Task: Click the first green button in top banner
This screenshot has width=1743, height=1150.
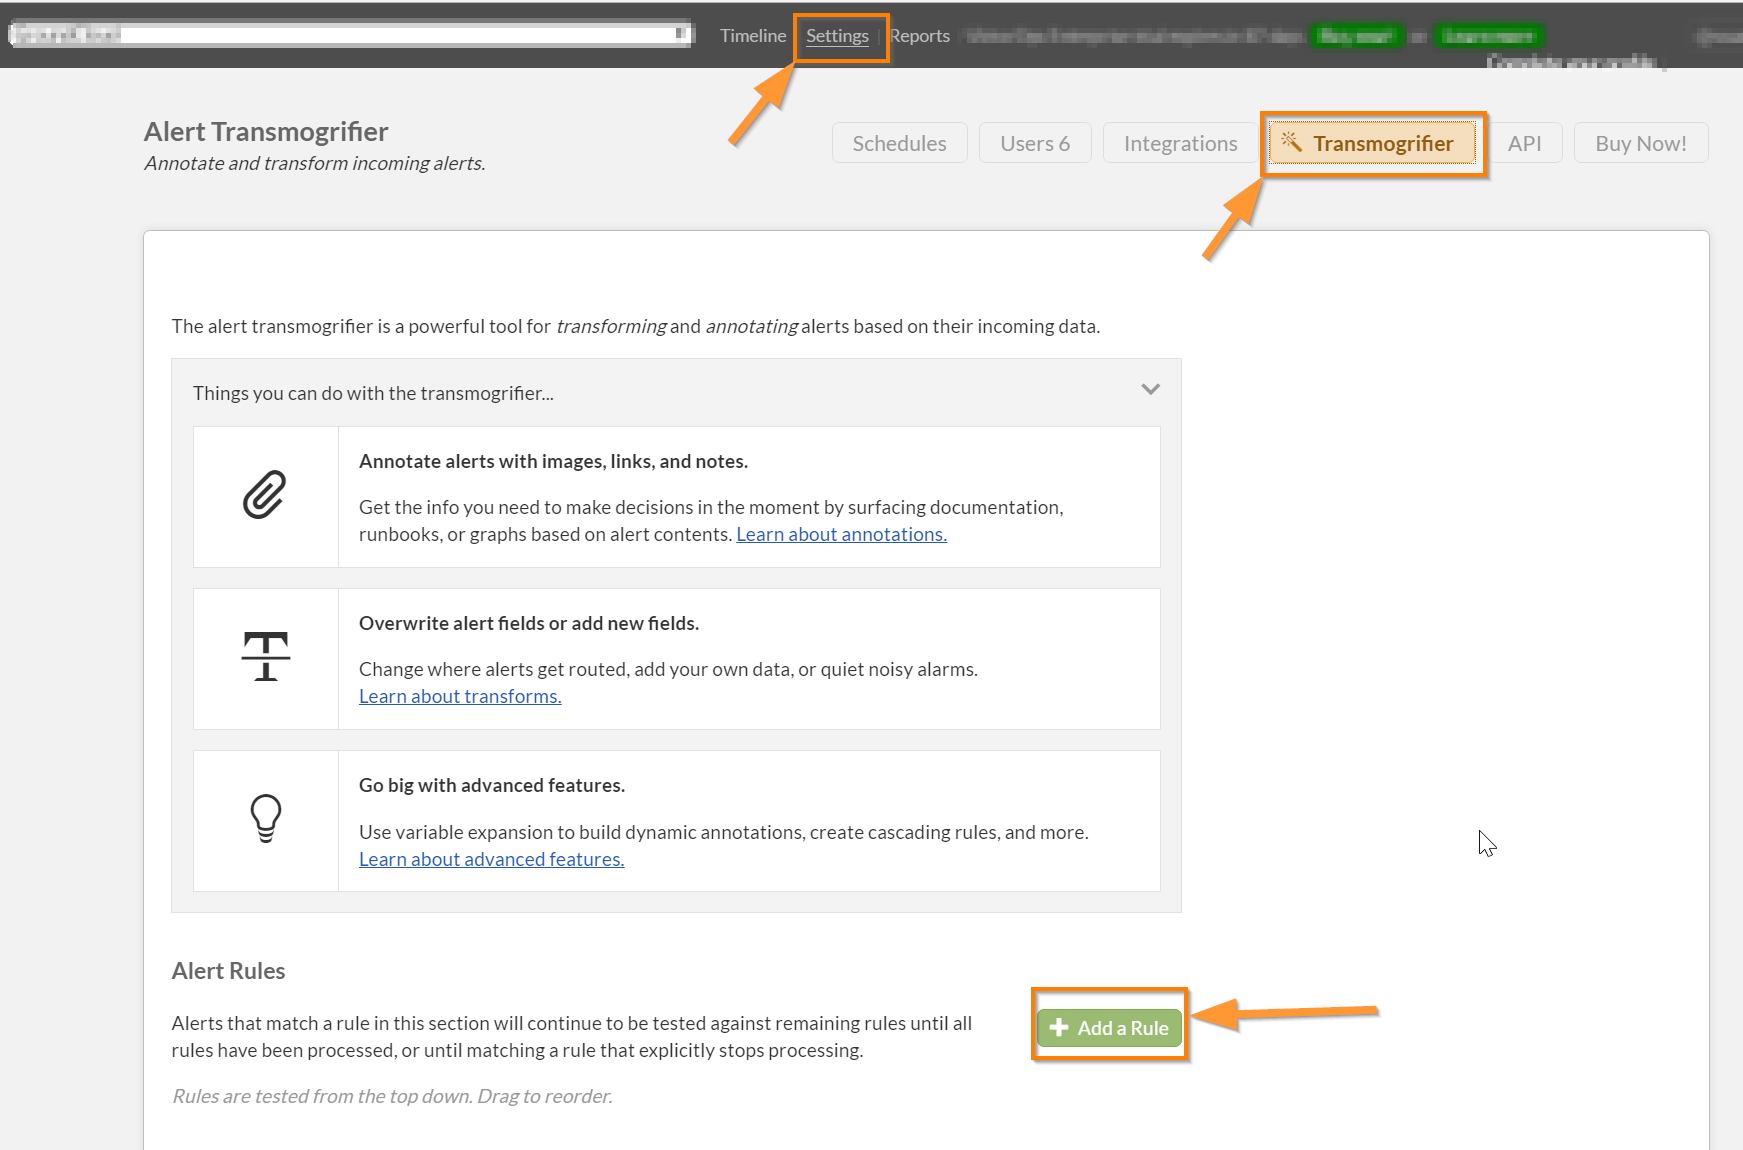Action: 1357,37
